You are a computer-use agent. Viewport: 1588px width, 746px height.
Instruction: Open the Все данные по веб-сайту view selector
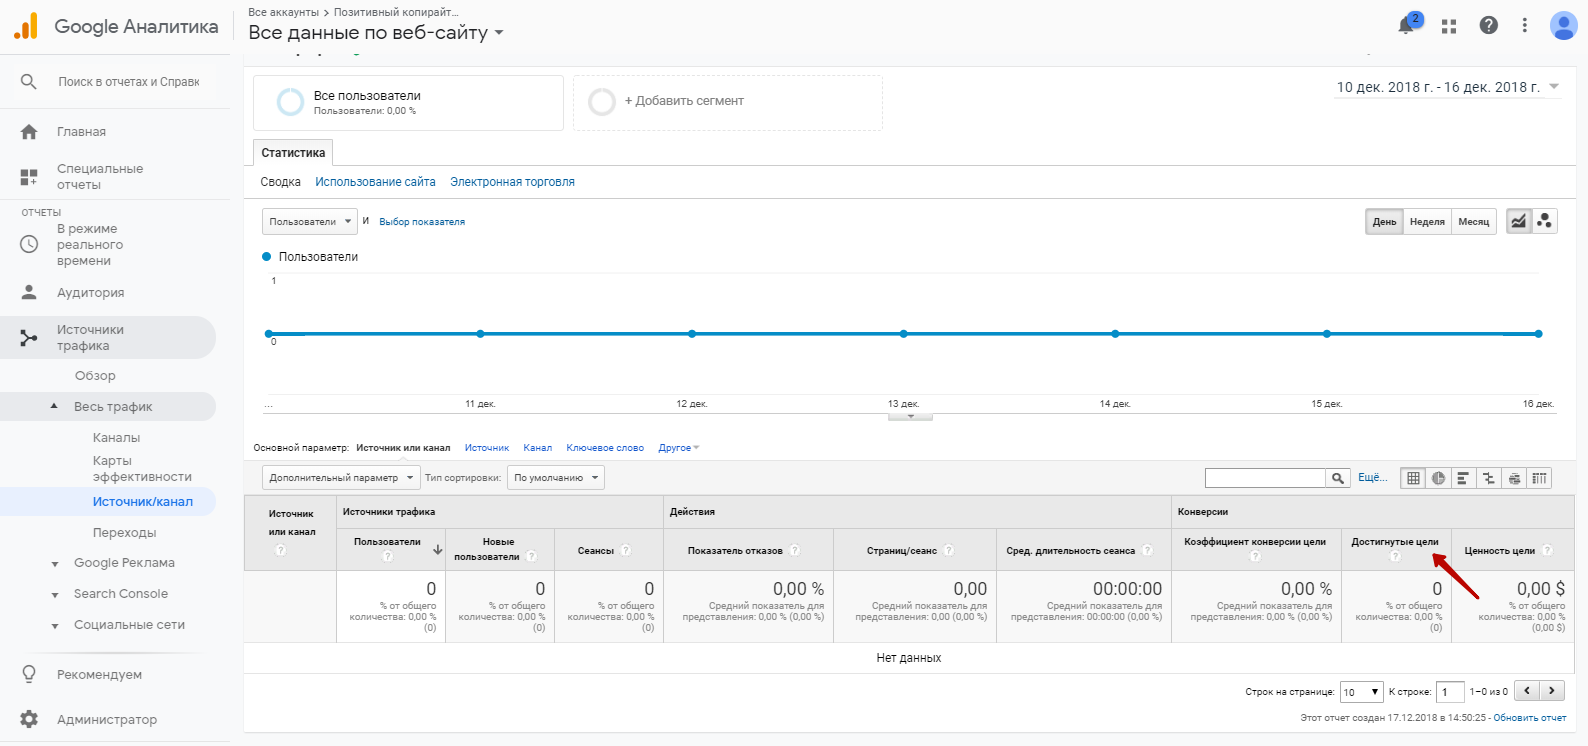click(x=376, y=32)
